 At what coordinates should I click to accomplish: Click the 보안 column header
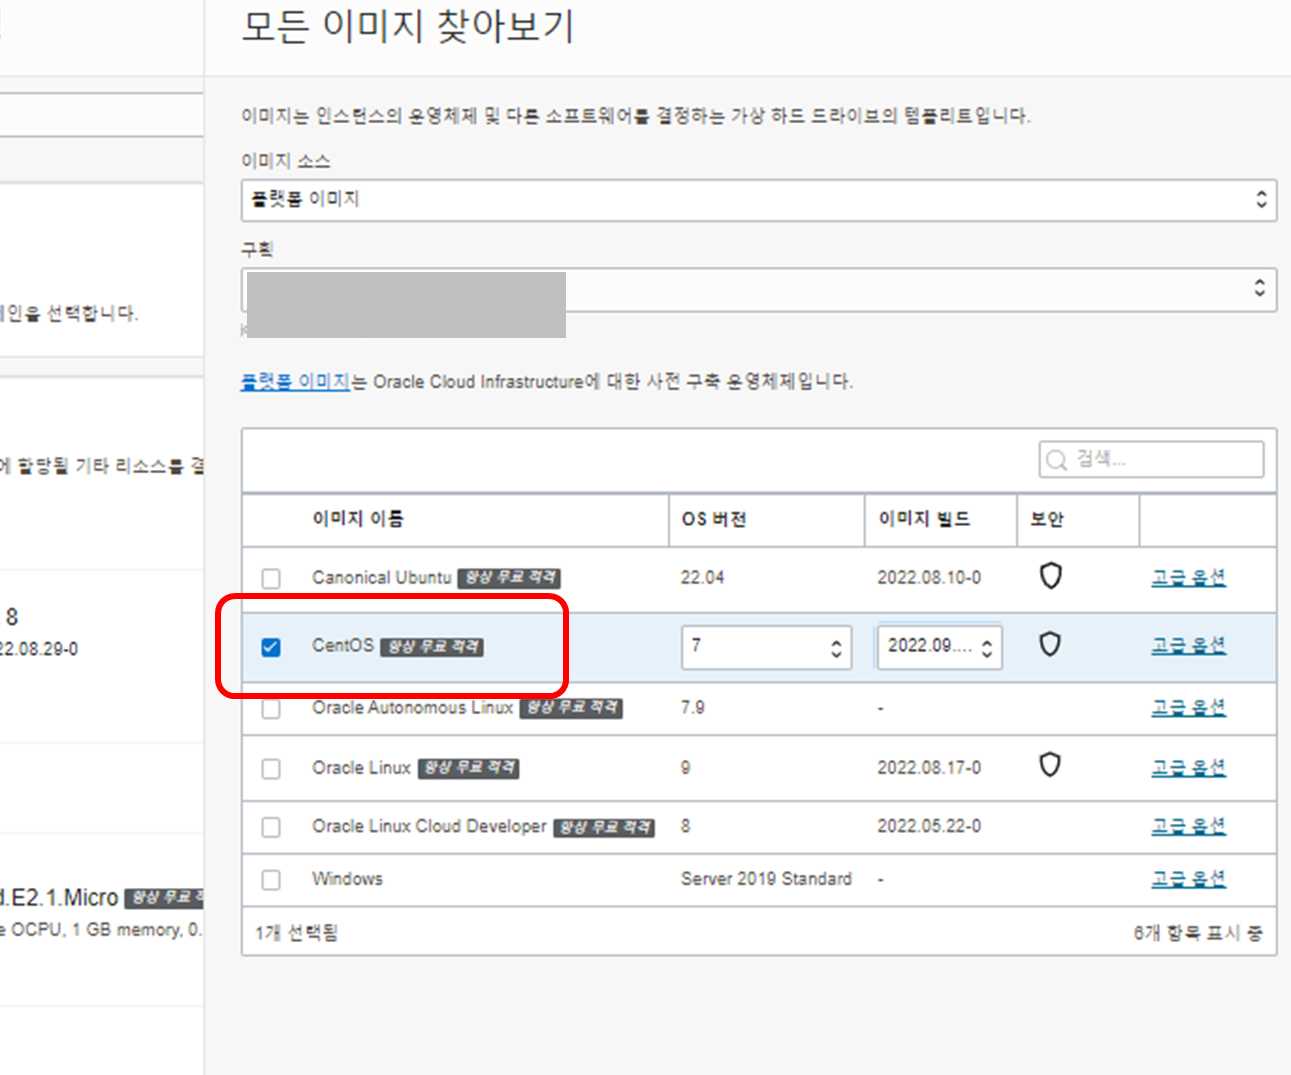click(1047, 519)
